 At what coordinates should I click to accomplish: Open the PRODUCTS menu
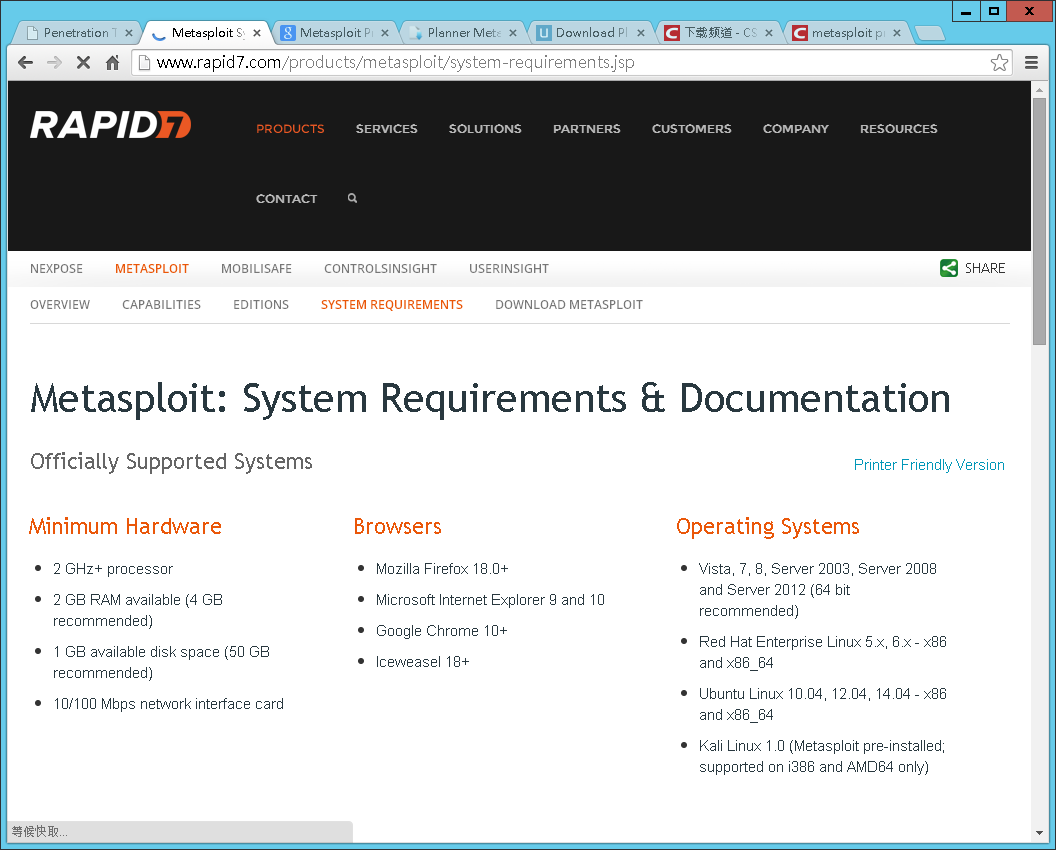click(x=290, y=129)
